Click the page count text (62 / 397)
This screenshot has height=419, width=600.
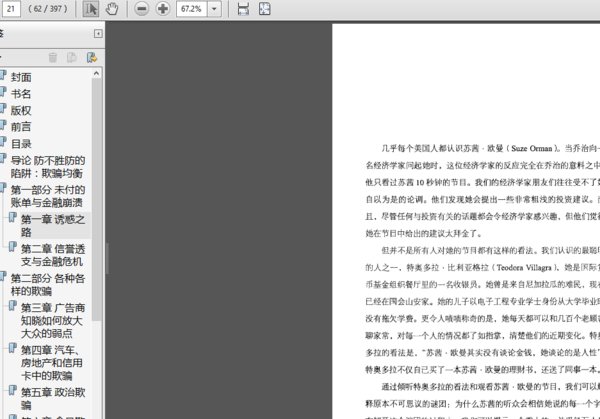(x=48, y=9)
